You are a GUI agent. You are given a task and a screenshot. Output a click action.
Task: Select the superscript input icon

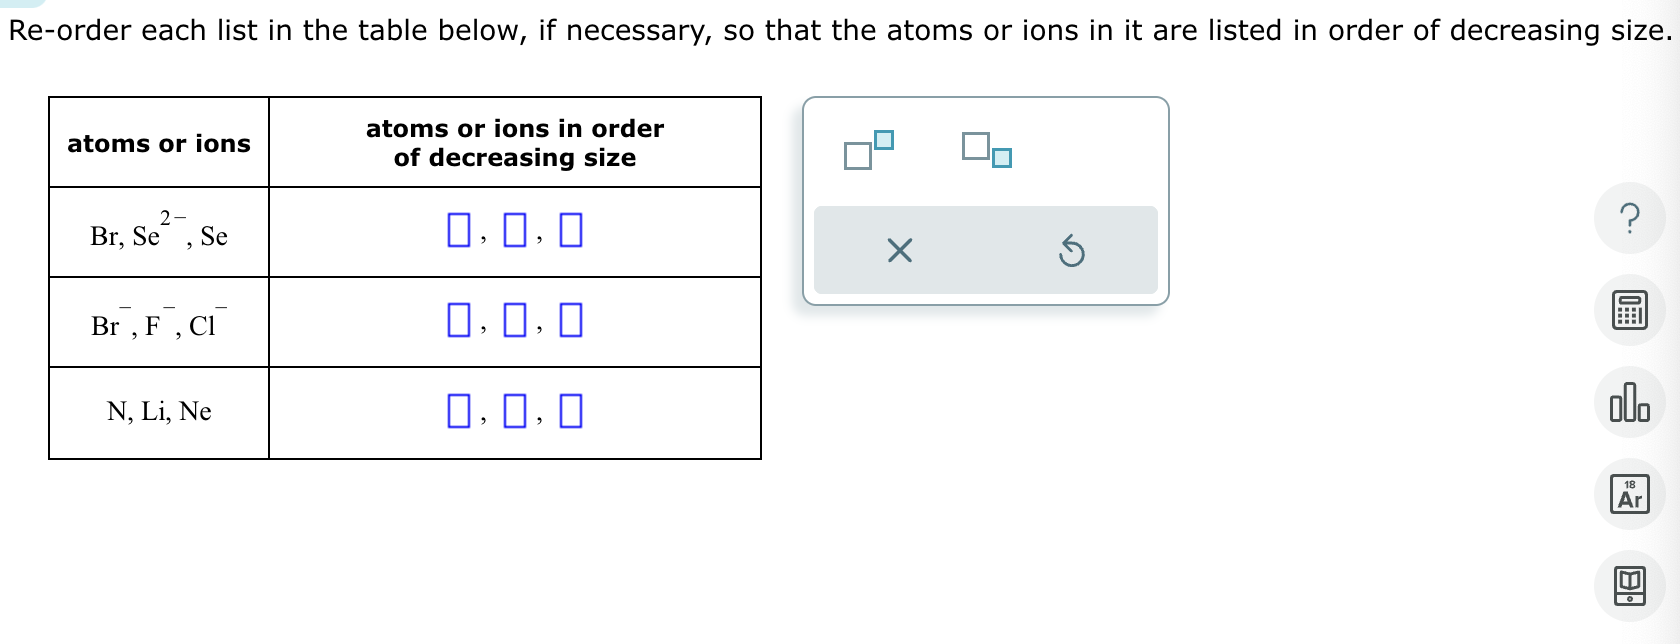click(866, 150)
